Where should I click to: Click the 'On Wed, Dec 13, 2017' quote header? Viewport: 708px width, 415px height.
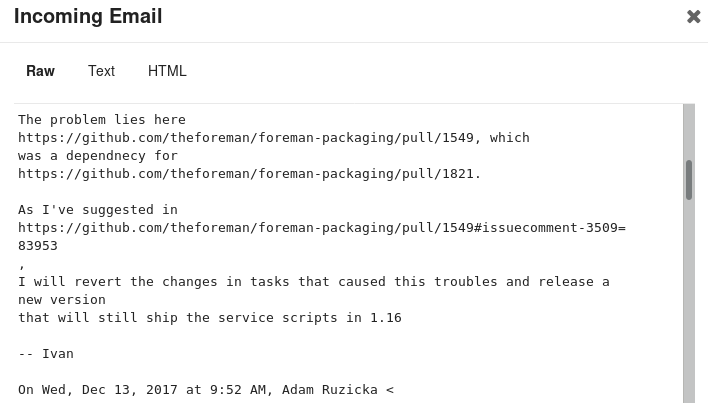(206, 390)
